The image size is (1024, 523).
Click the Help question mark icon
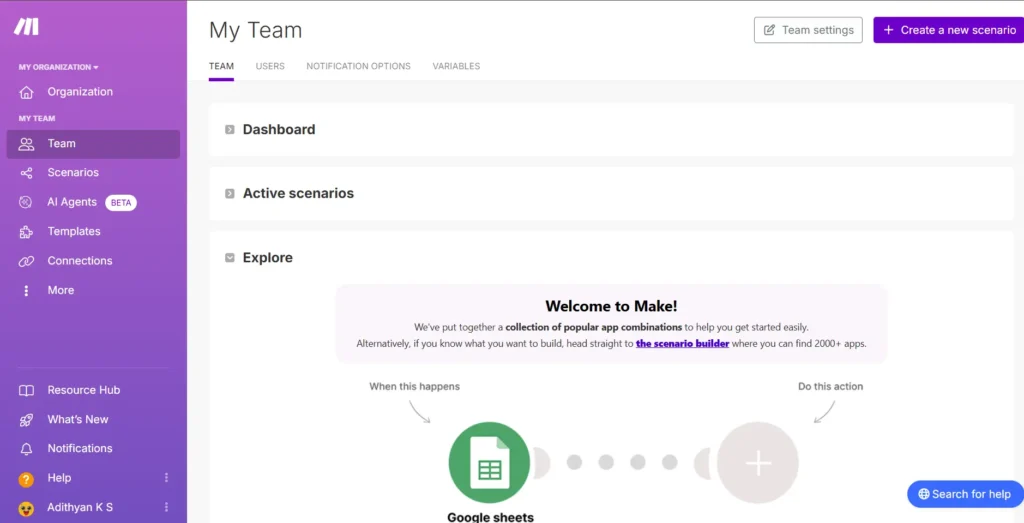(26, 480)
